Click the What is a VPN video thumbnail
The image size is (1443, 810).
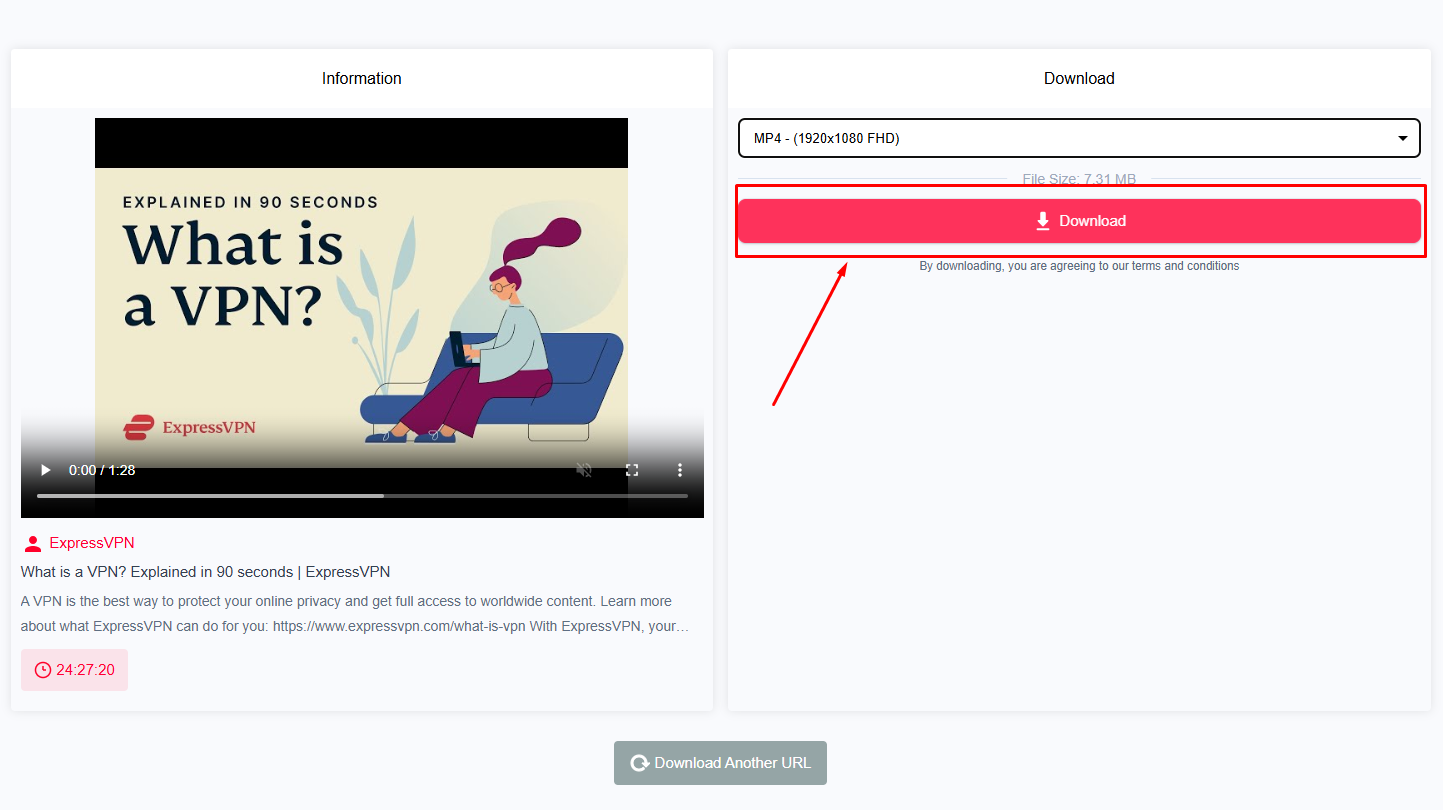(x=361, y=300)
